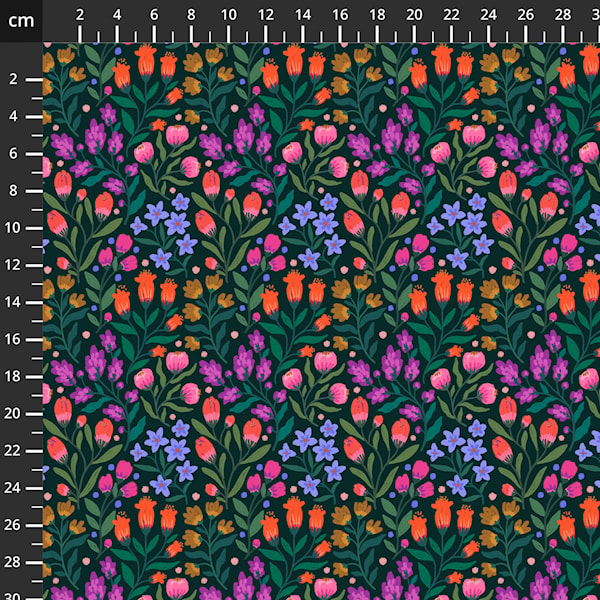Viewport: 600px width, 600px height.
Task: Select the 4 mark on the horizontal ruler
Action: pos(117,15)
